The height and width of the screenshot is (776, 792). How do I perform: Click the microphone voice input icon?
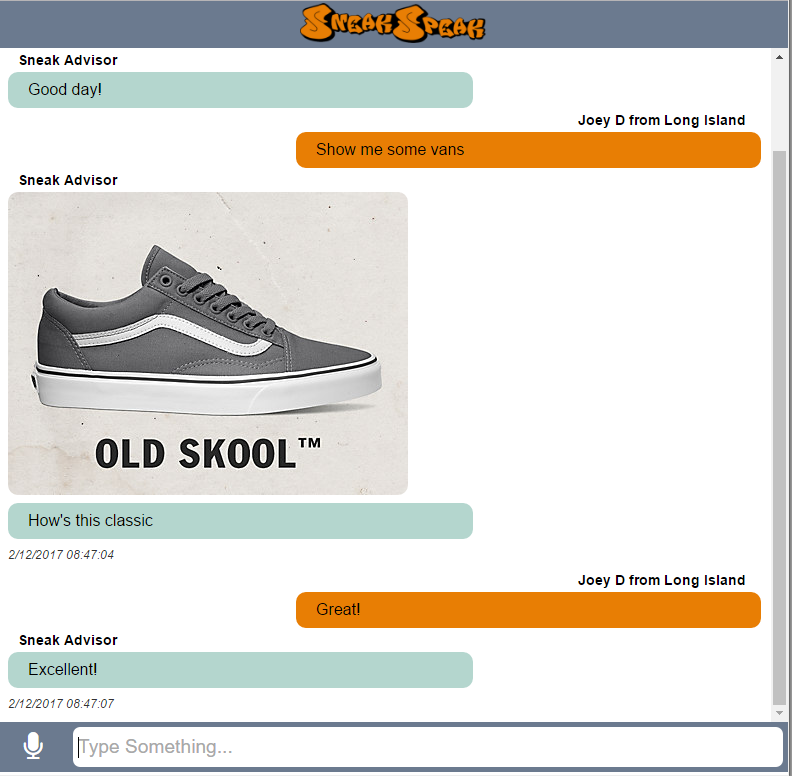click(x=33, y=746)
